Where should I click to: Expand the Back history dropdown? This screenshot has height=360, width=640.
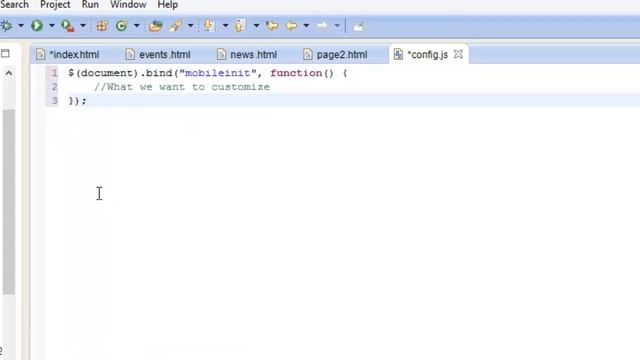coord(306,26)
